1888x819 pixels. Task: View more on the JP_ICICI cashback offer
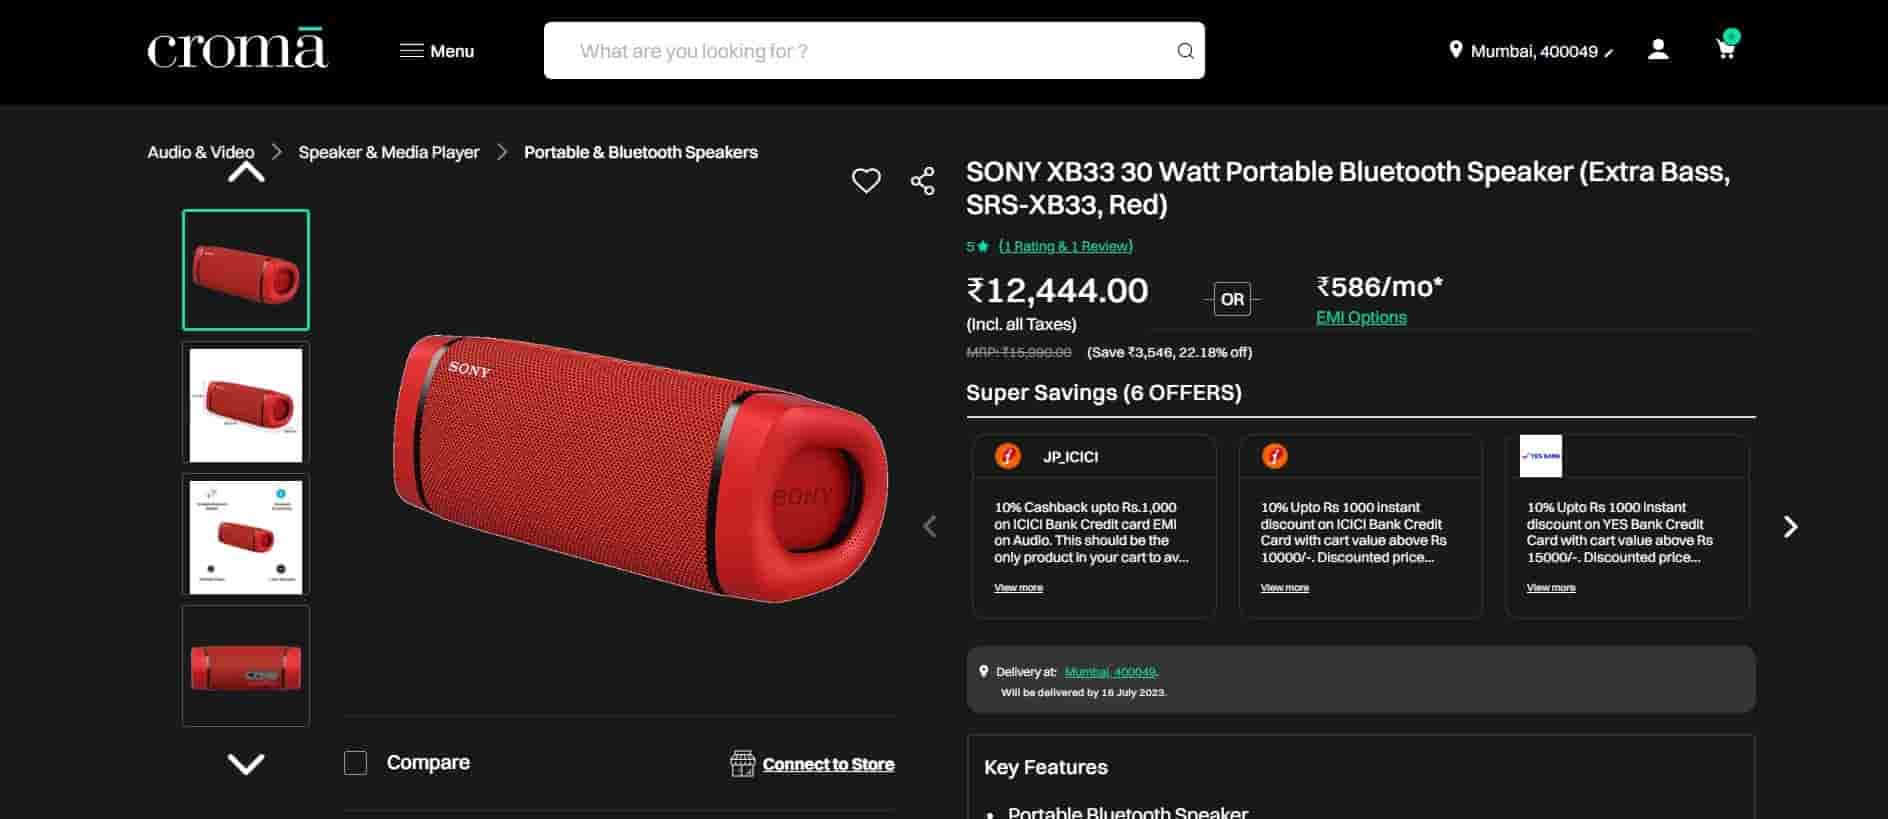coord(1018,588)
